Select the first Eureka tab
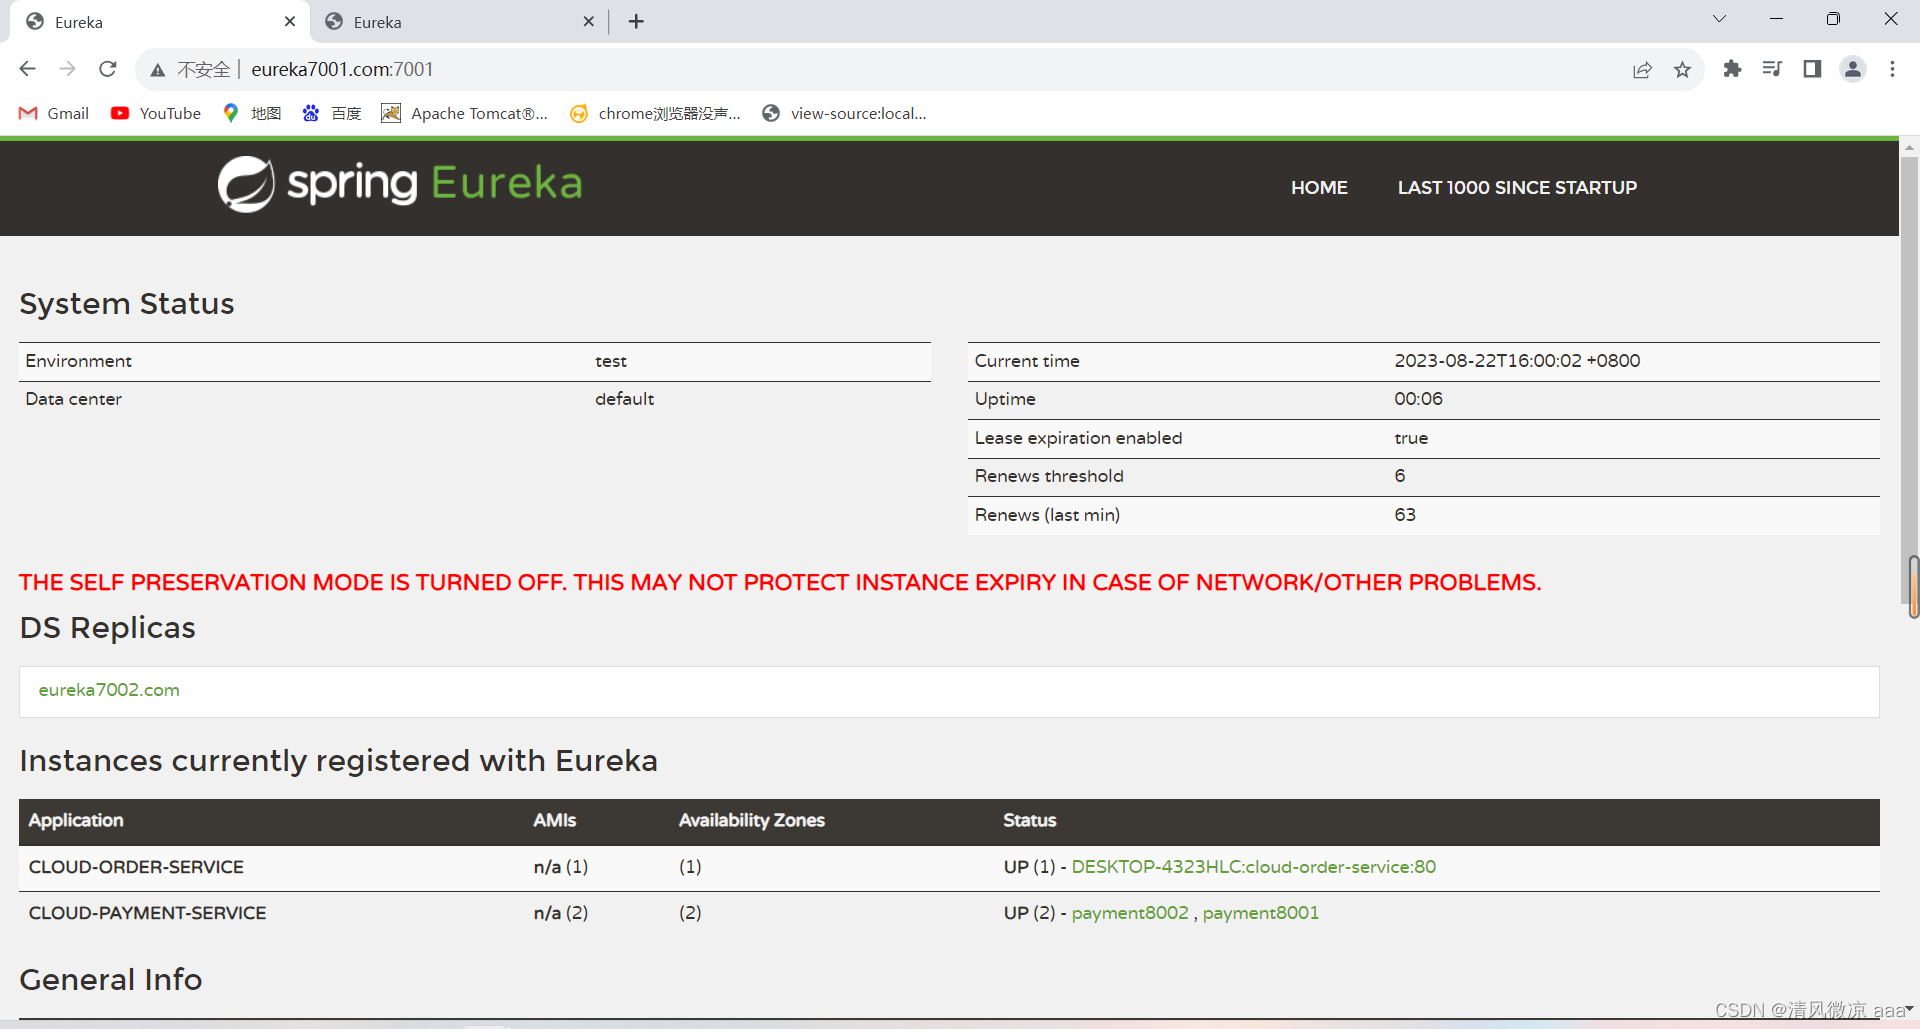1920x1029 pixels. (x=160, y=22)
